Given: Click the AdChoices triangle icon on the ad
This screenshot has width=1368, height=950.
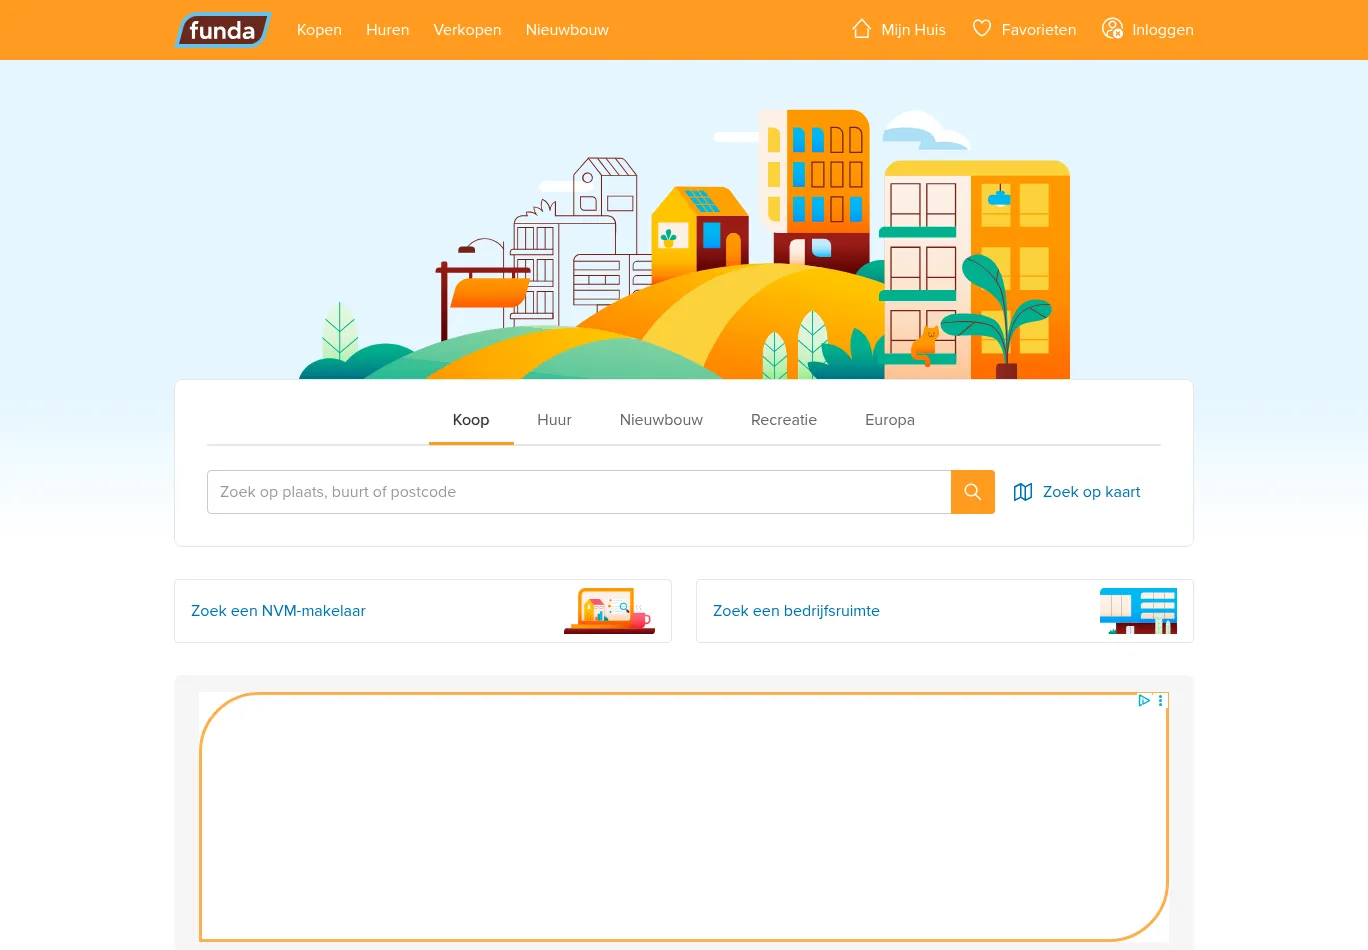Looking at the screenshot, I should 1144,701.
